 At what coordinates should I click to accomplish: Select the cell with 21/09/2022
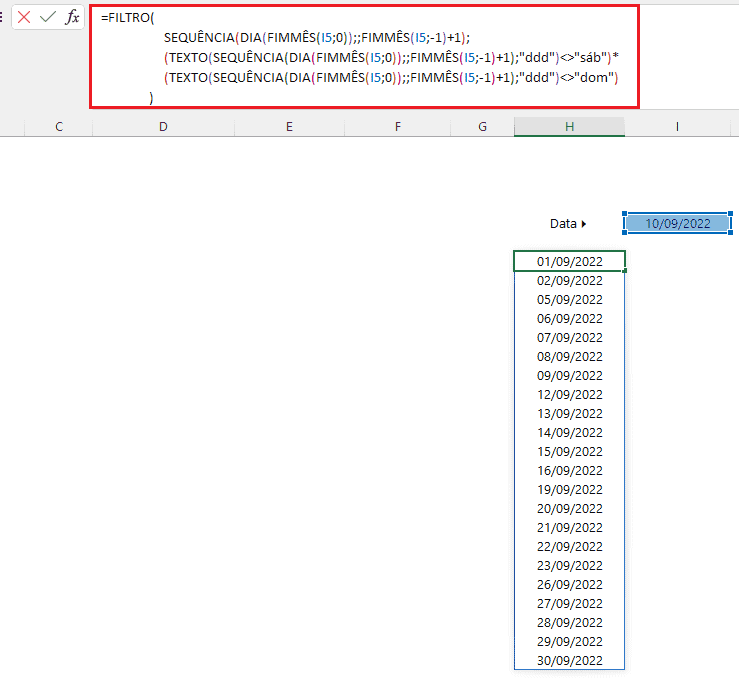[x=569, y=528]
